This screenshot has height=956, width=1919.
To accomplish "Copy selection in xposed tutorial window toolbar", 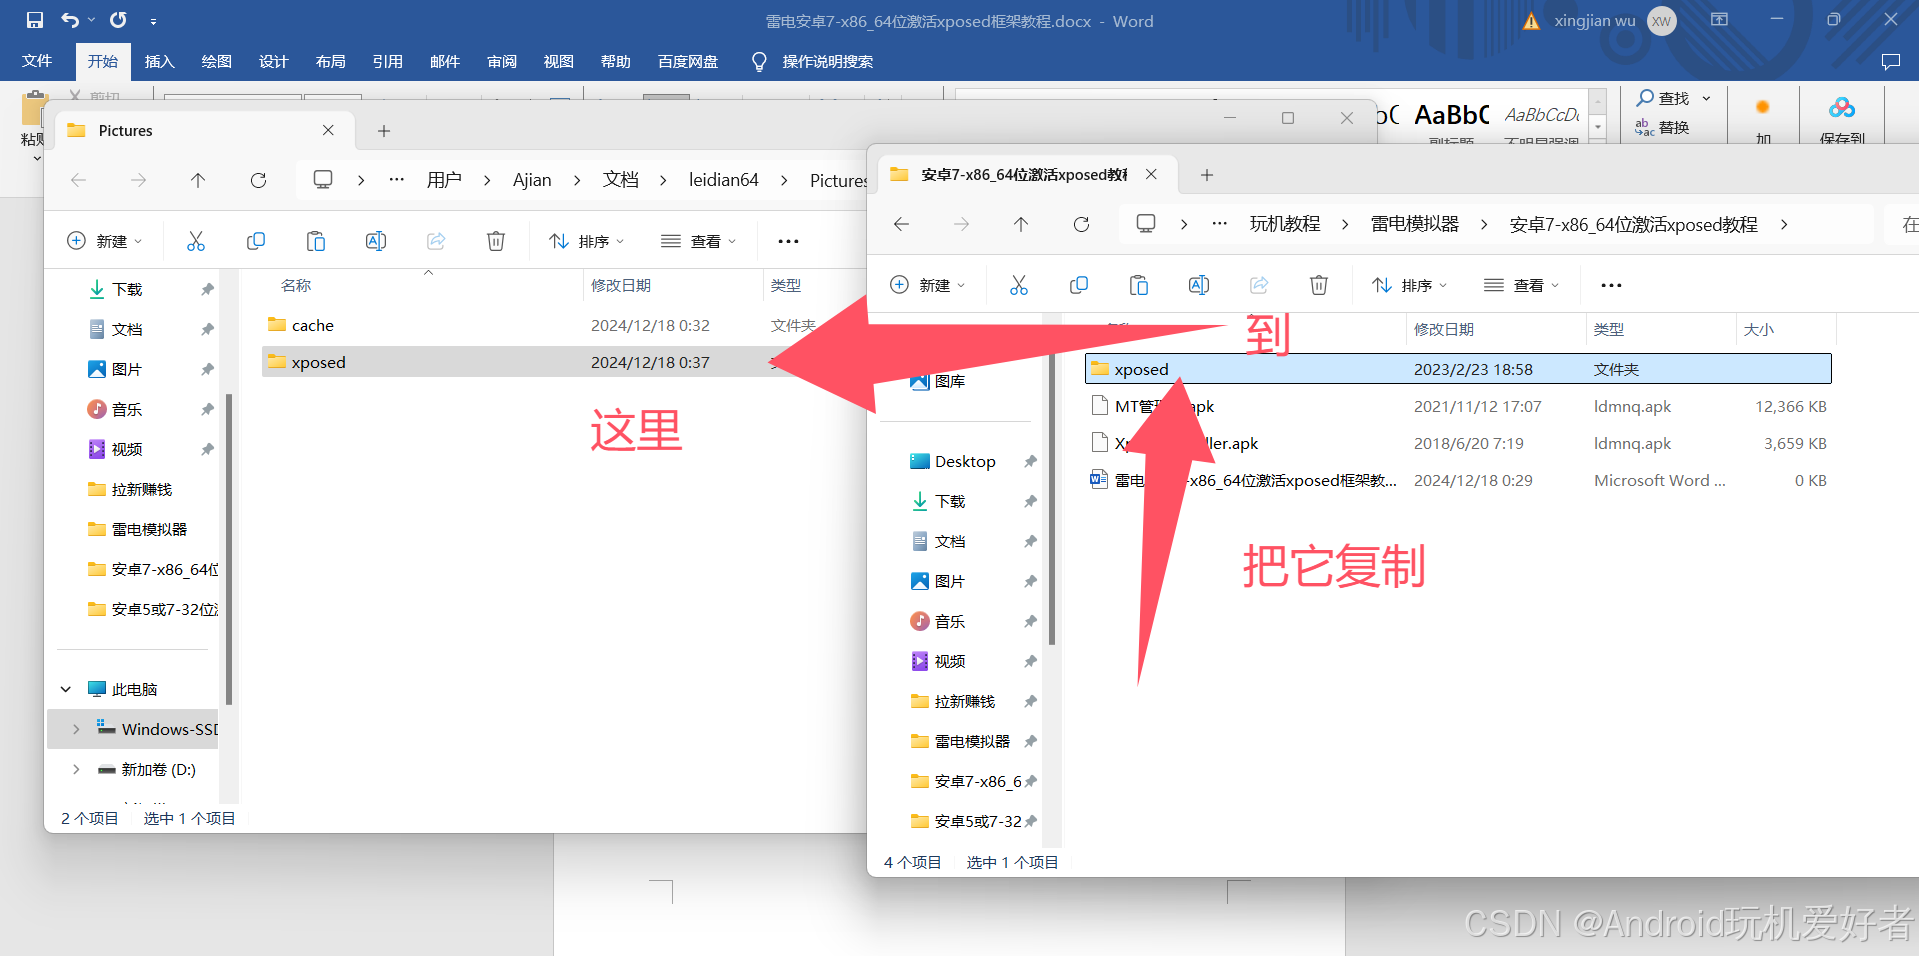I will tap(1079, 285).
